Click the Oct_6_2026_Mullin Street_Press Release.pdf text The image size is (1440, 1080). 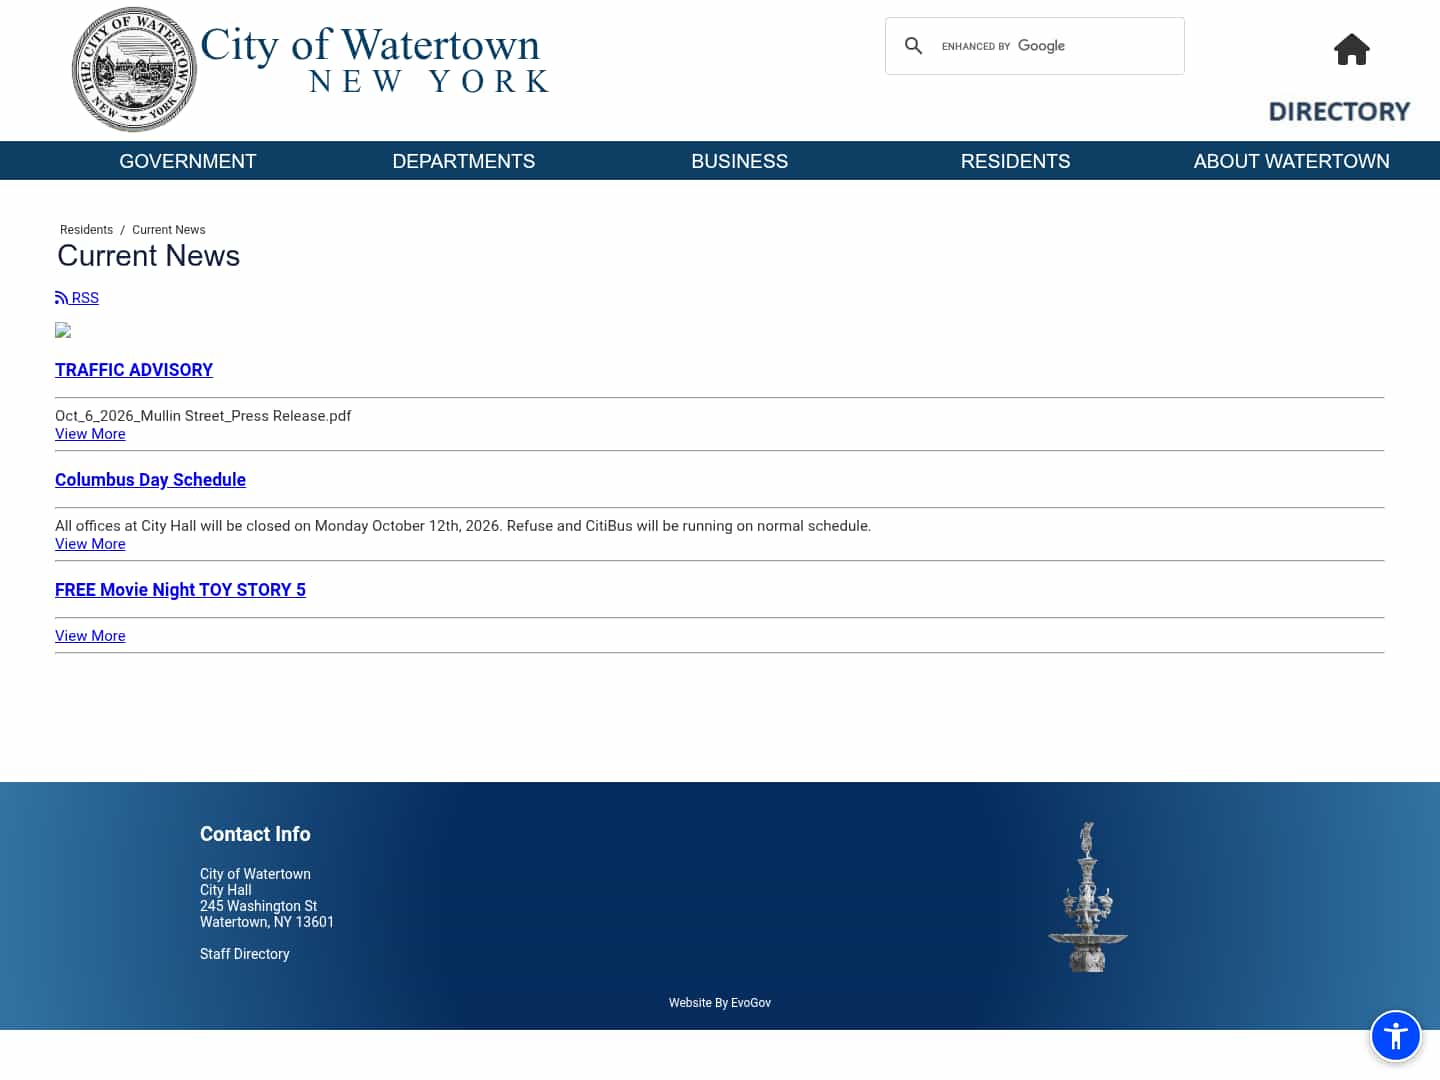coord(203,416)
